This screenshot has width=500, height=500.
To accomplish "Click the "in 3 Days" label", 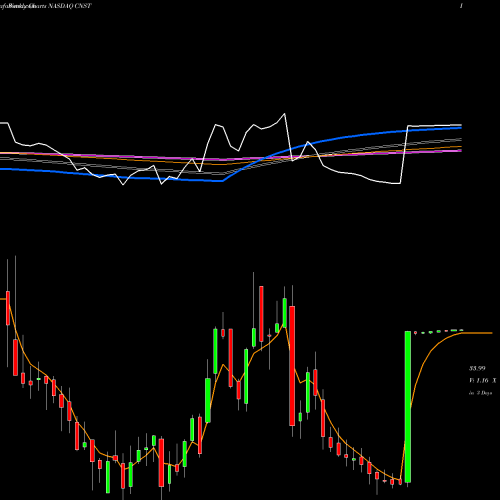I will 480,393.
